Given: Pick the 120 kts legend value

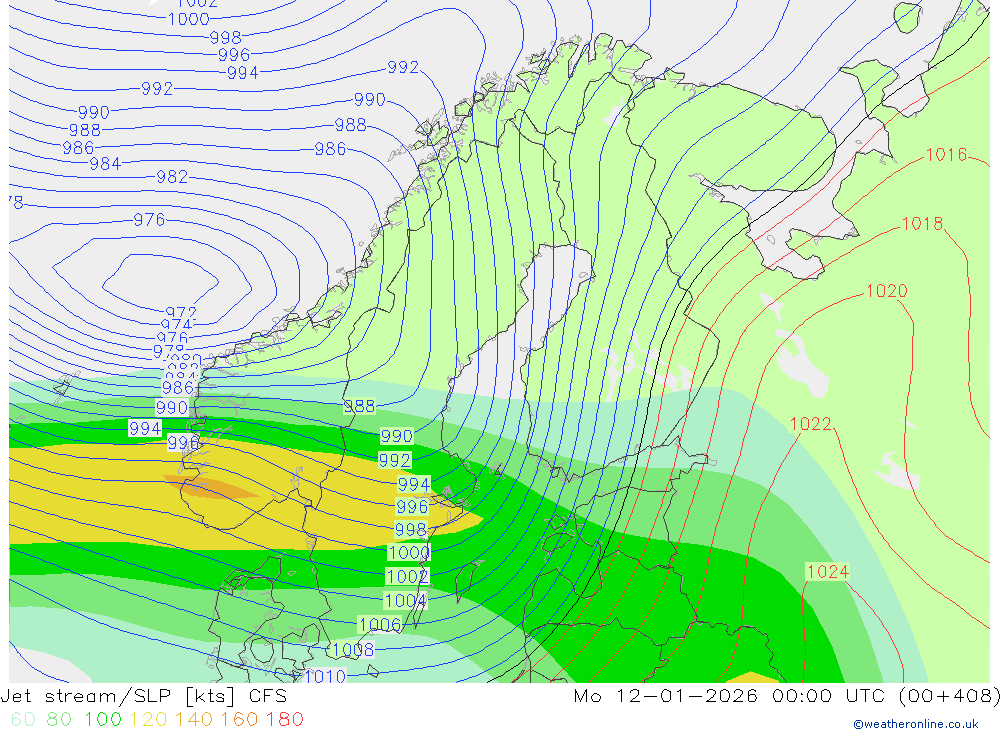Looking at the screenshot, I should pos(148,720).
